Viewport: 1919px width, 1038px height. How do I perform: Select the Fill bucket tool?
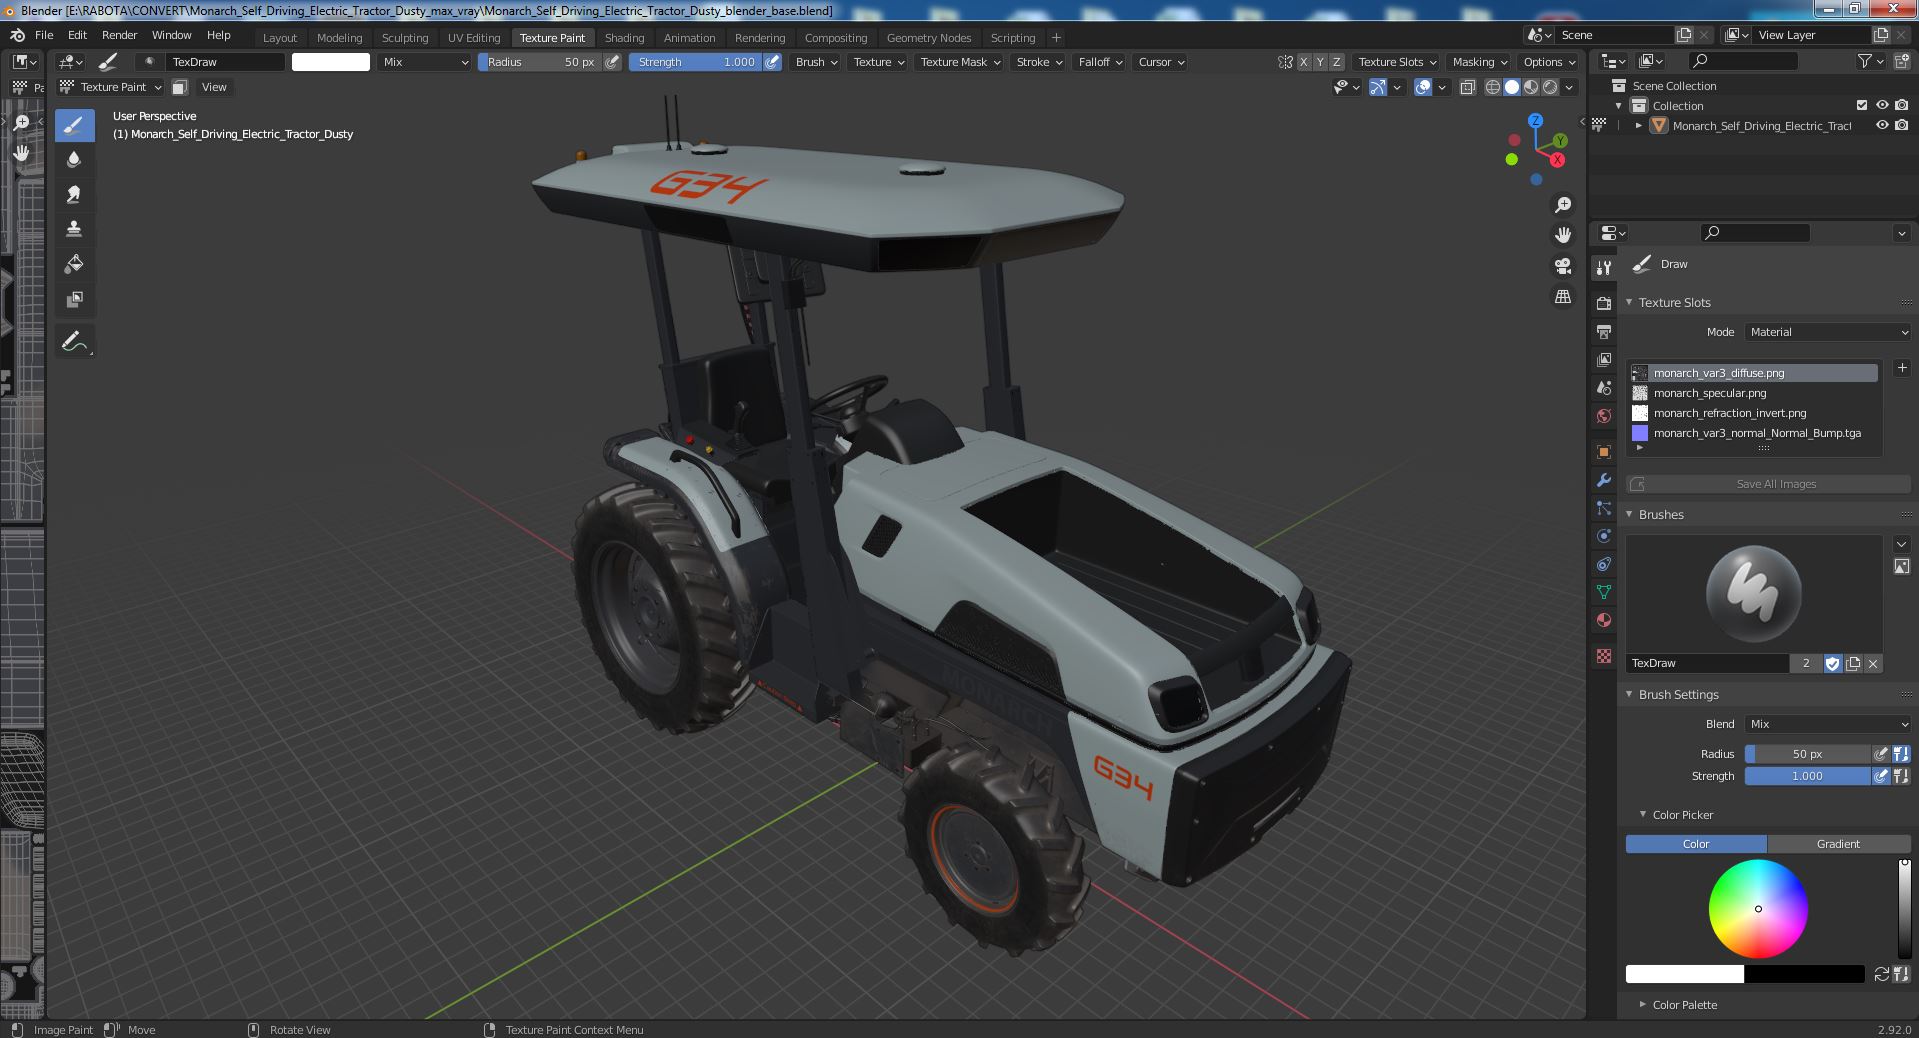click(74, 265)
